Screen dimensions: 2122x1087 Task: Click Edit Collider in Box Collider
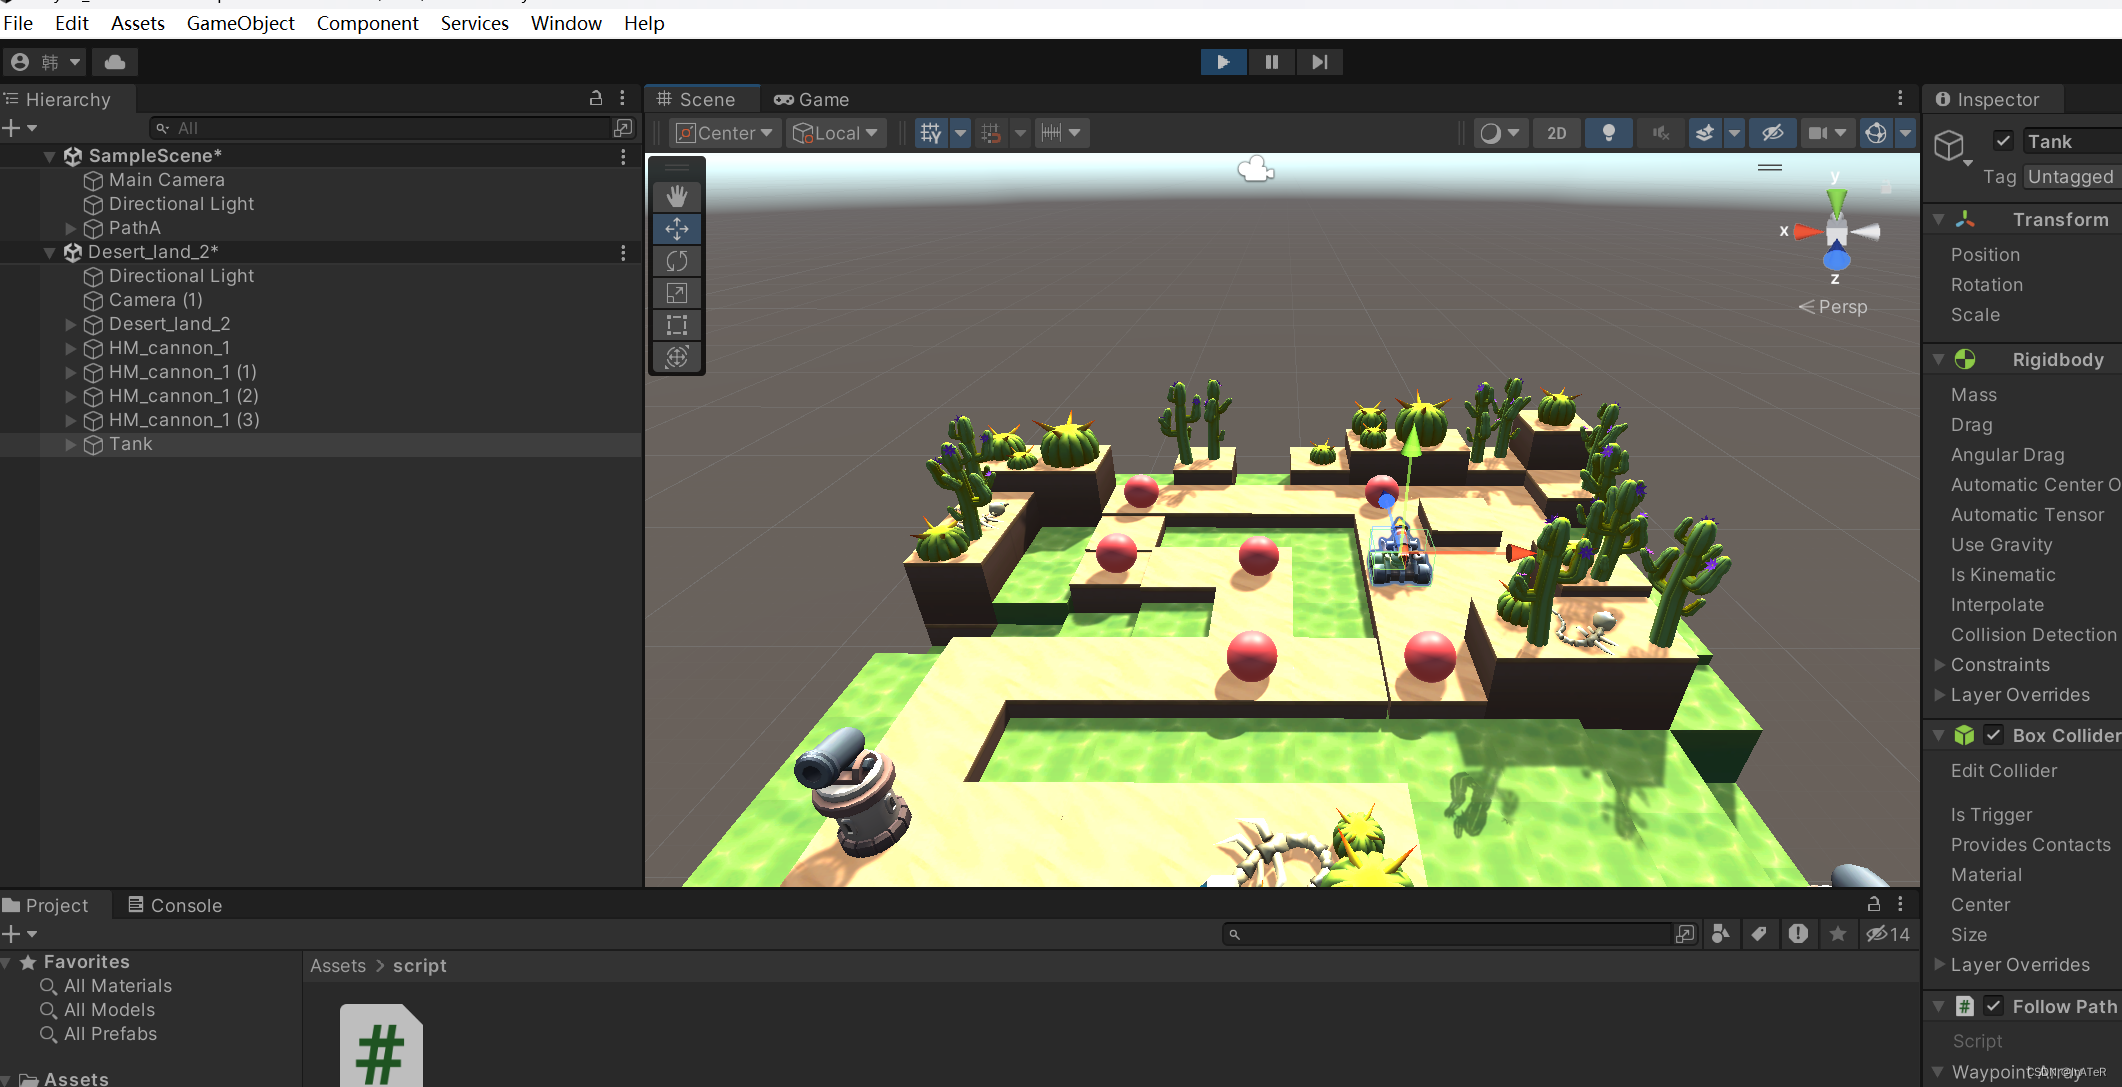click(2003, 771)
